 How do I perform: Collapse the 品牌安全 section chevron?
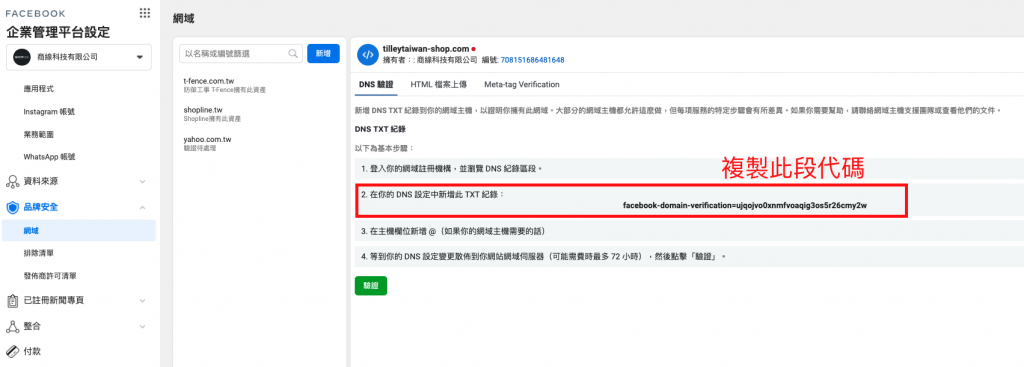click(x=142, y=208)
